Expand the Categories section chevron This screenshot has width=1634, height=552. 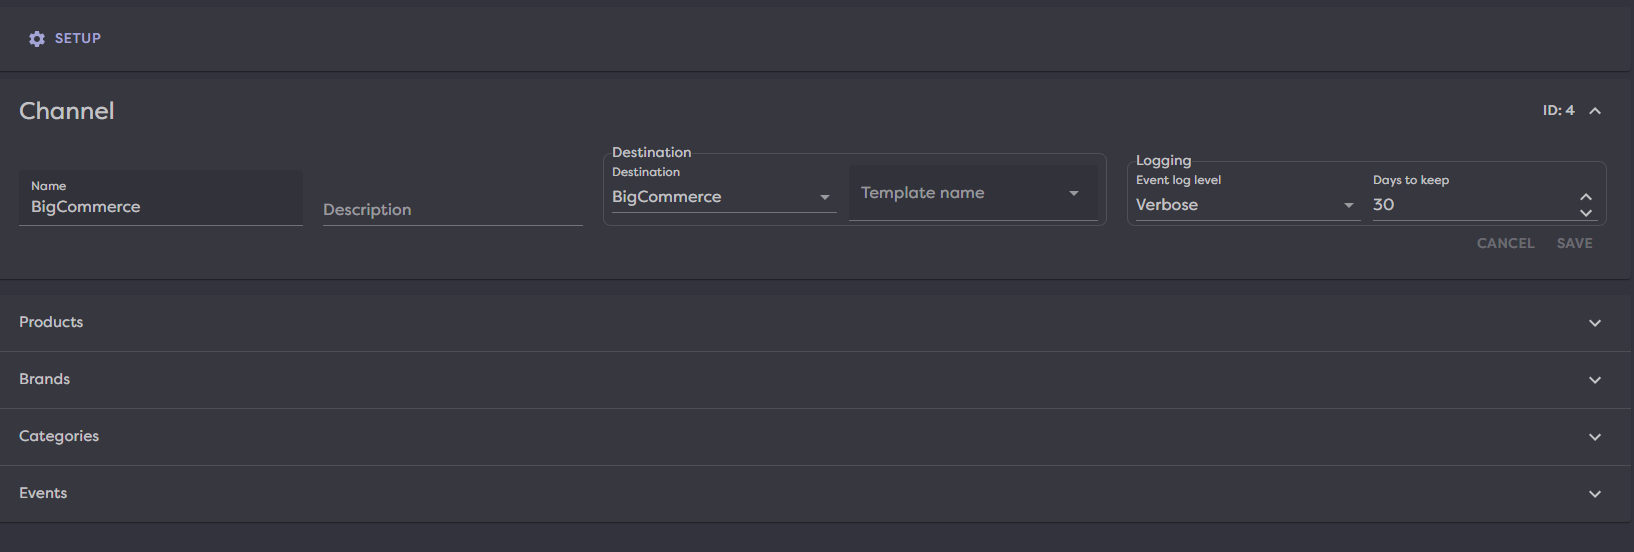[1595, 437]
